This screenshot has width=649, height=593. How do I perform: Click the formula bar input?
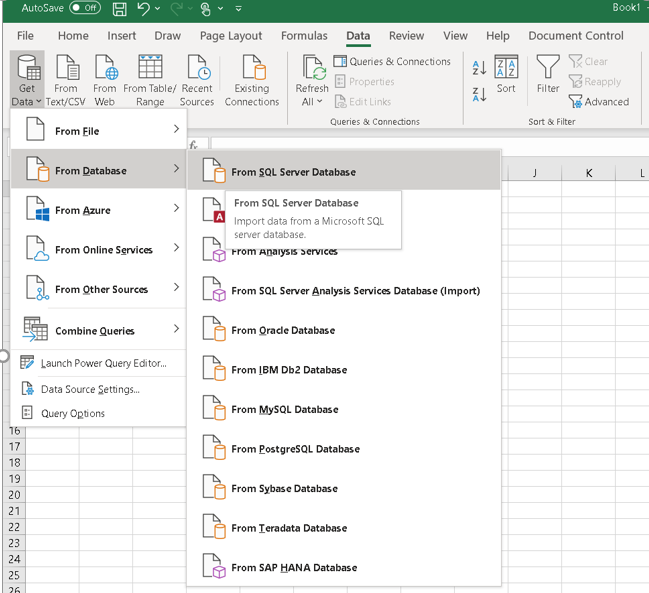tap(430, 145)
